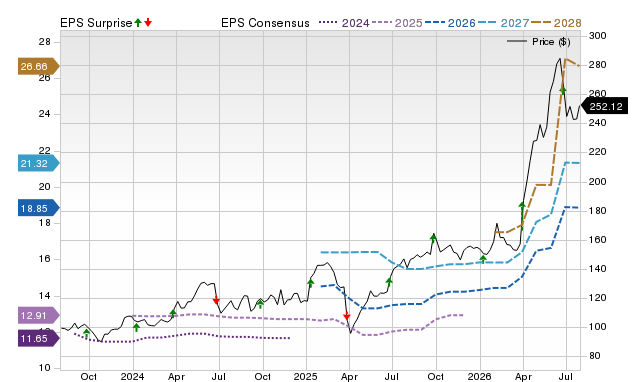
Task: Click the brown 26.66 value tag
Action: point(39,66)
